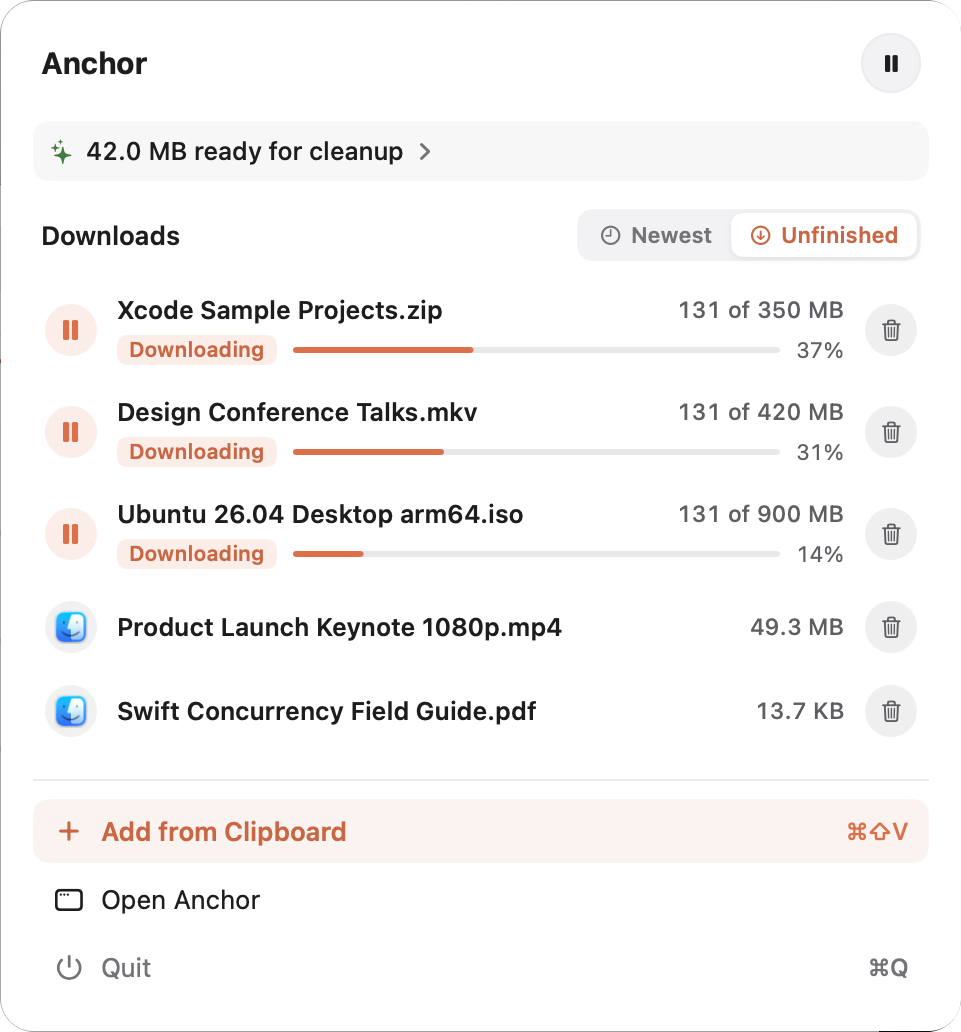Screen dimensions: 961x1032
Task: Switch to the Unfinished tab
Action: pyautogui.click(x=824, y=235)
